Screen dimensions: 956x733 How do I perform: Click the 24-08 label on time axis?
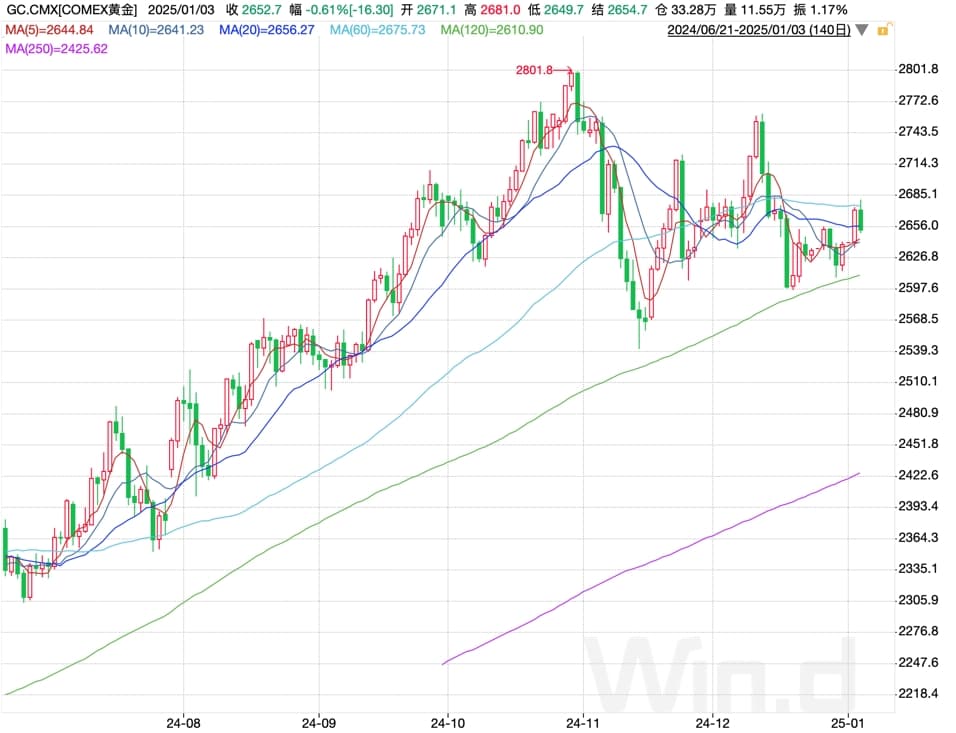(183, 721)
